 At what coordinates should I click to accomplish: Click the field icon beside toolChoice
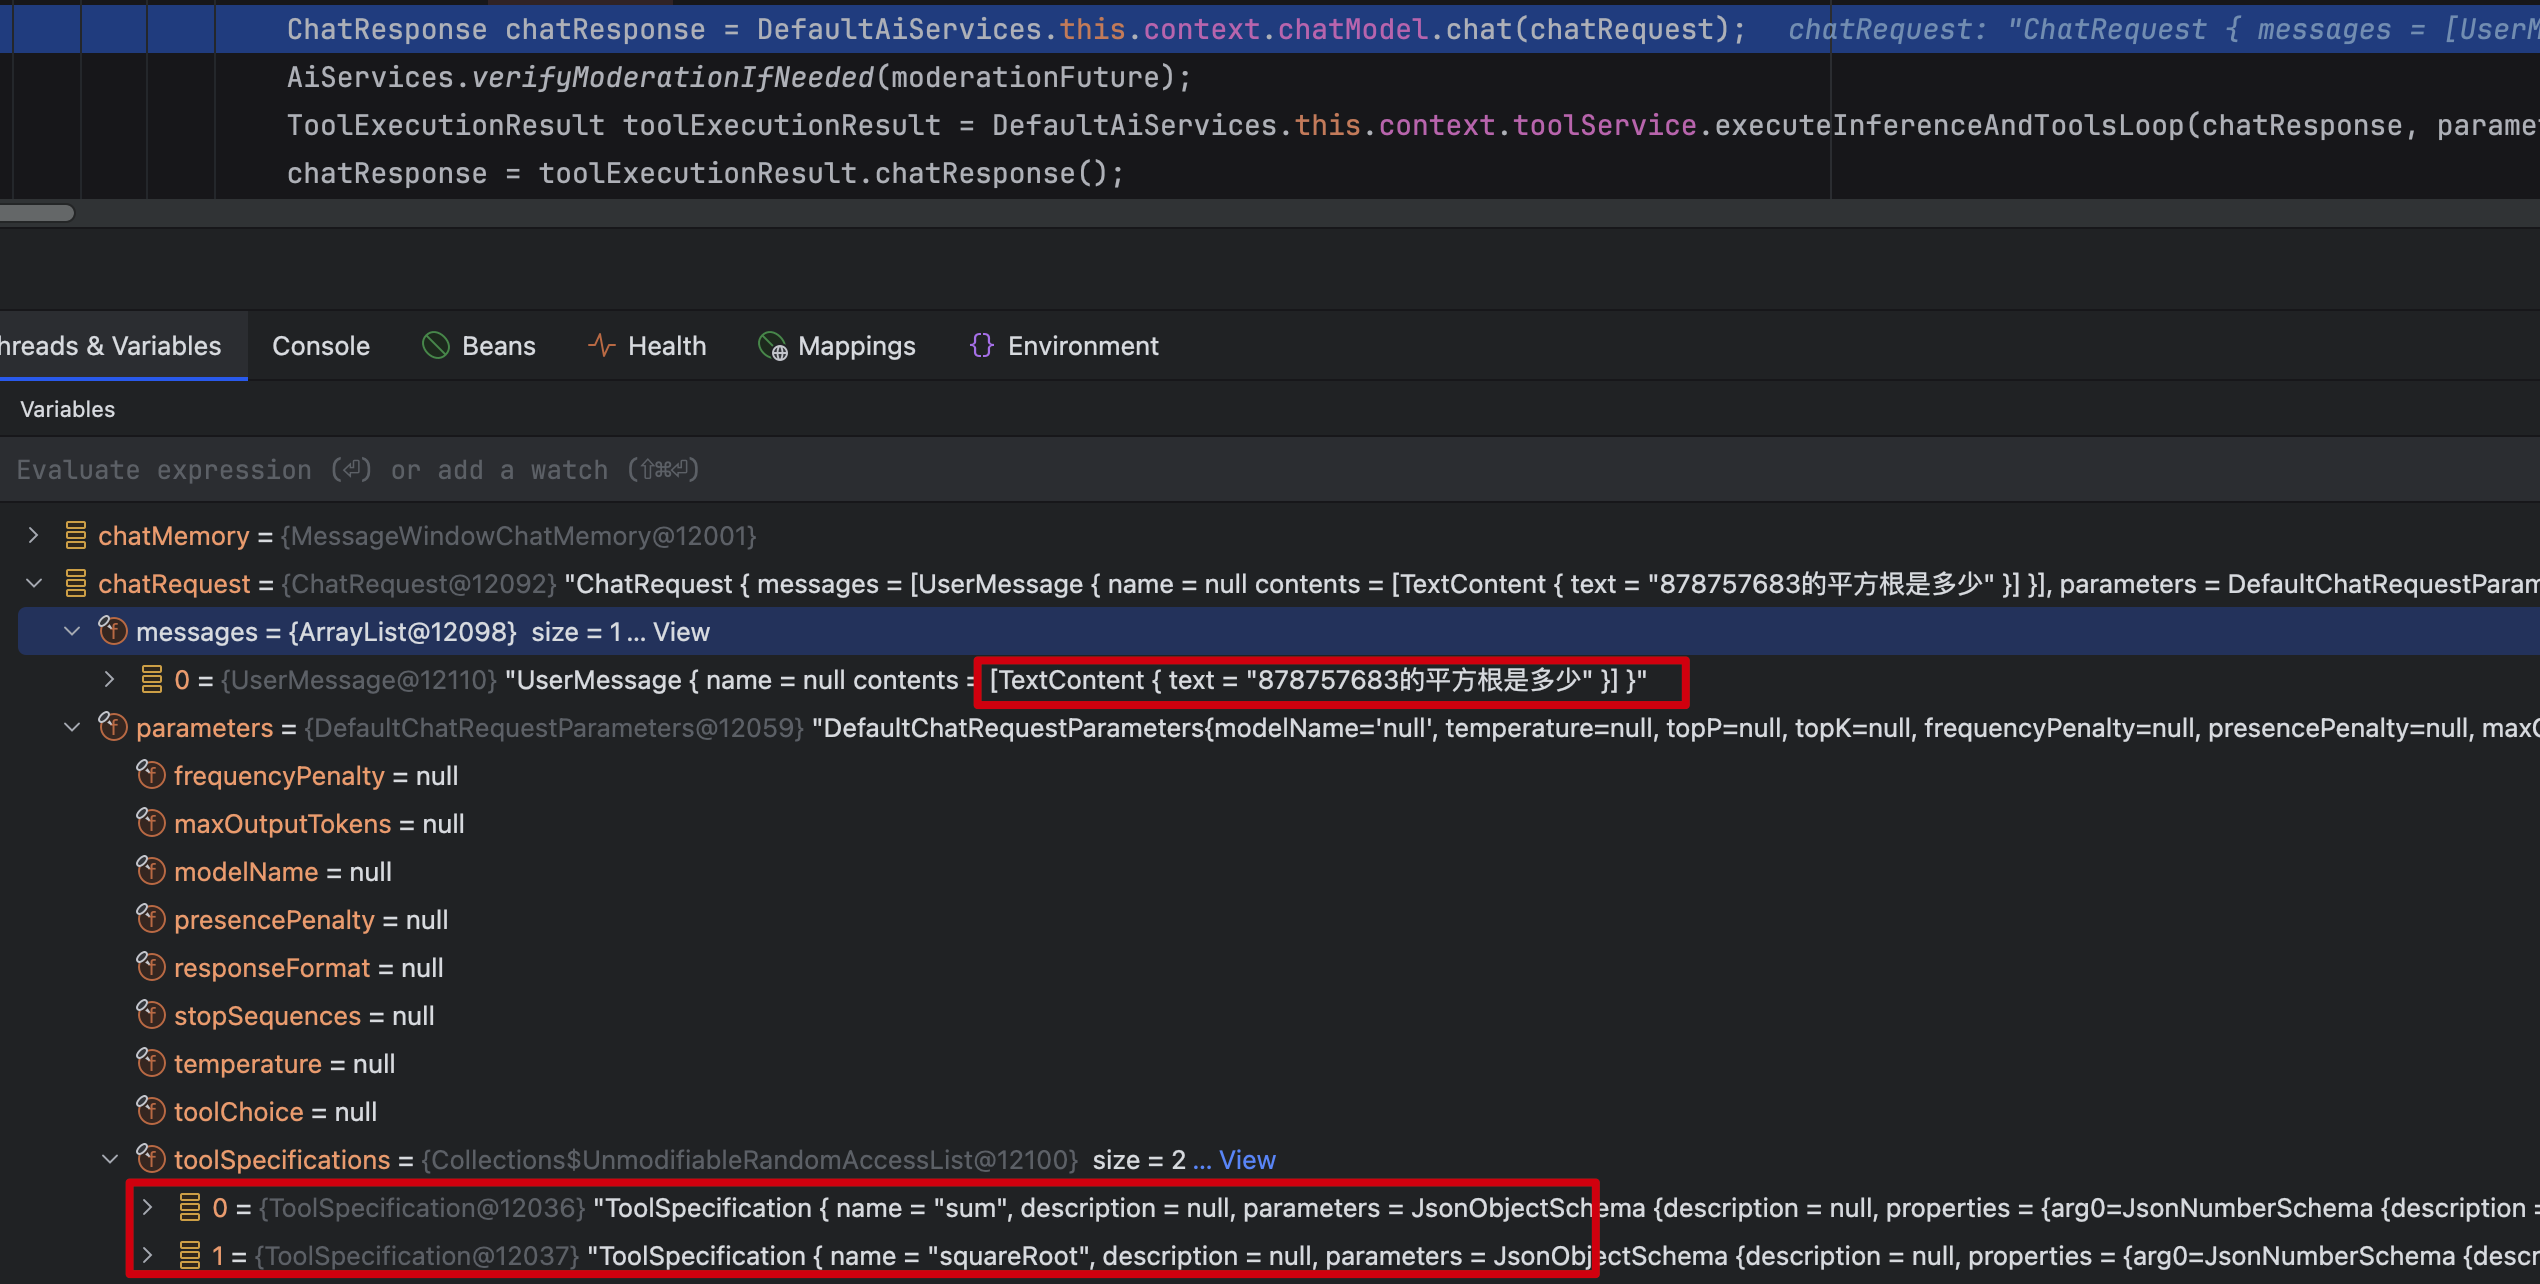tap(150, 1111)
